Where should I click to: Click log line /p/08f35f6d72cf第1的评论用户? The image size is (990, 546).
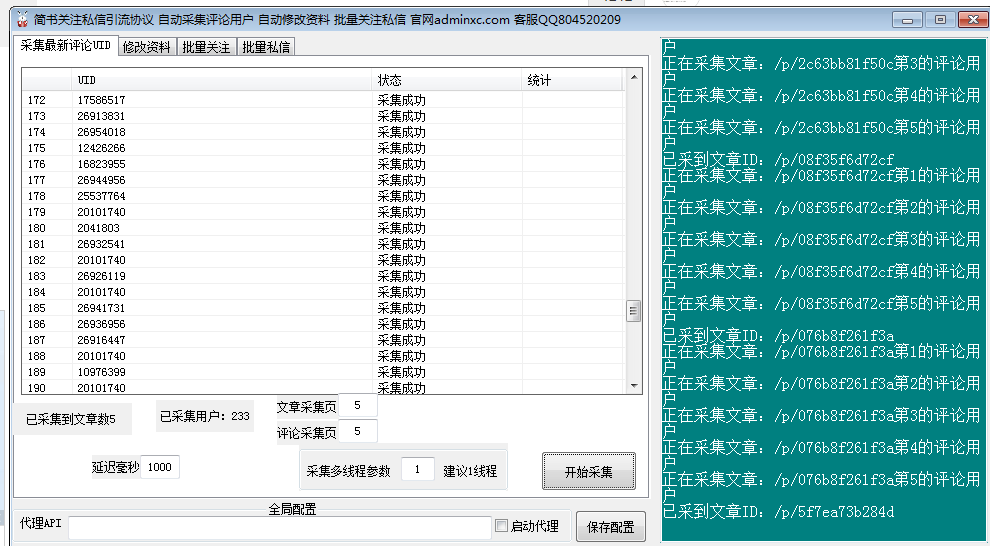tap(821, 182)
